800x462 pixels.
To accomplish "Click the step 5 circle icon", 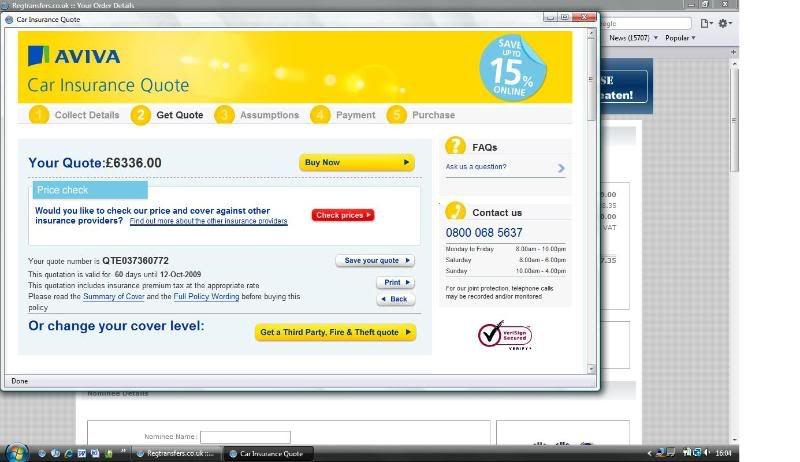I will (x=396, y=115).
